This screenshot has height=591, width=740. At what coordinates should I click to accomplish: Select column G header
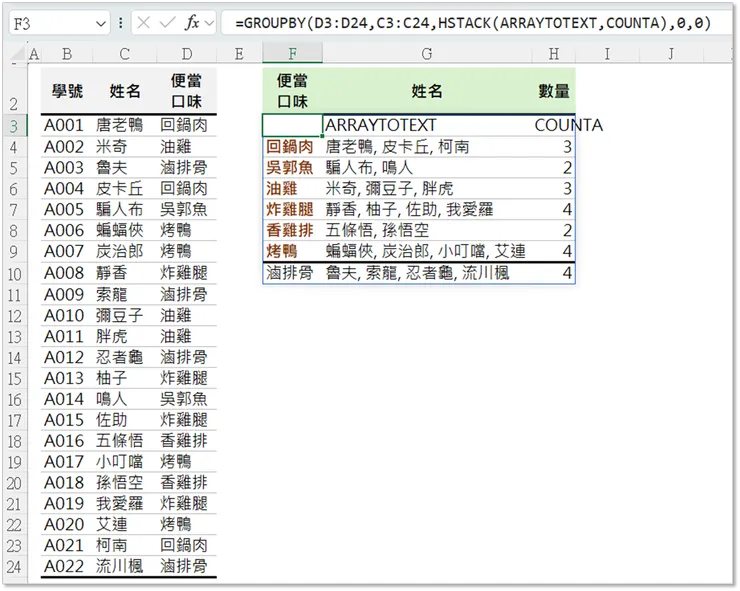(427, 54)
